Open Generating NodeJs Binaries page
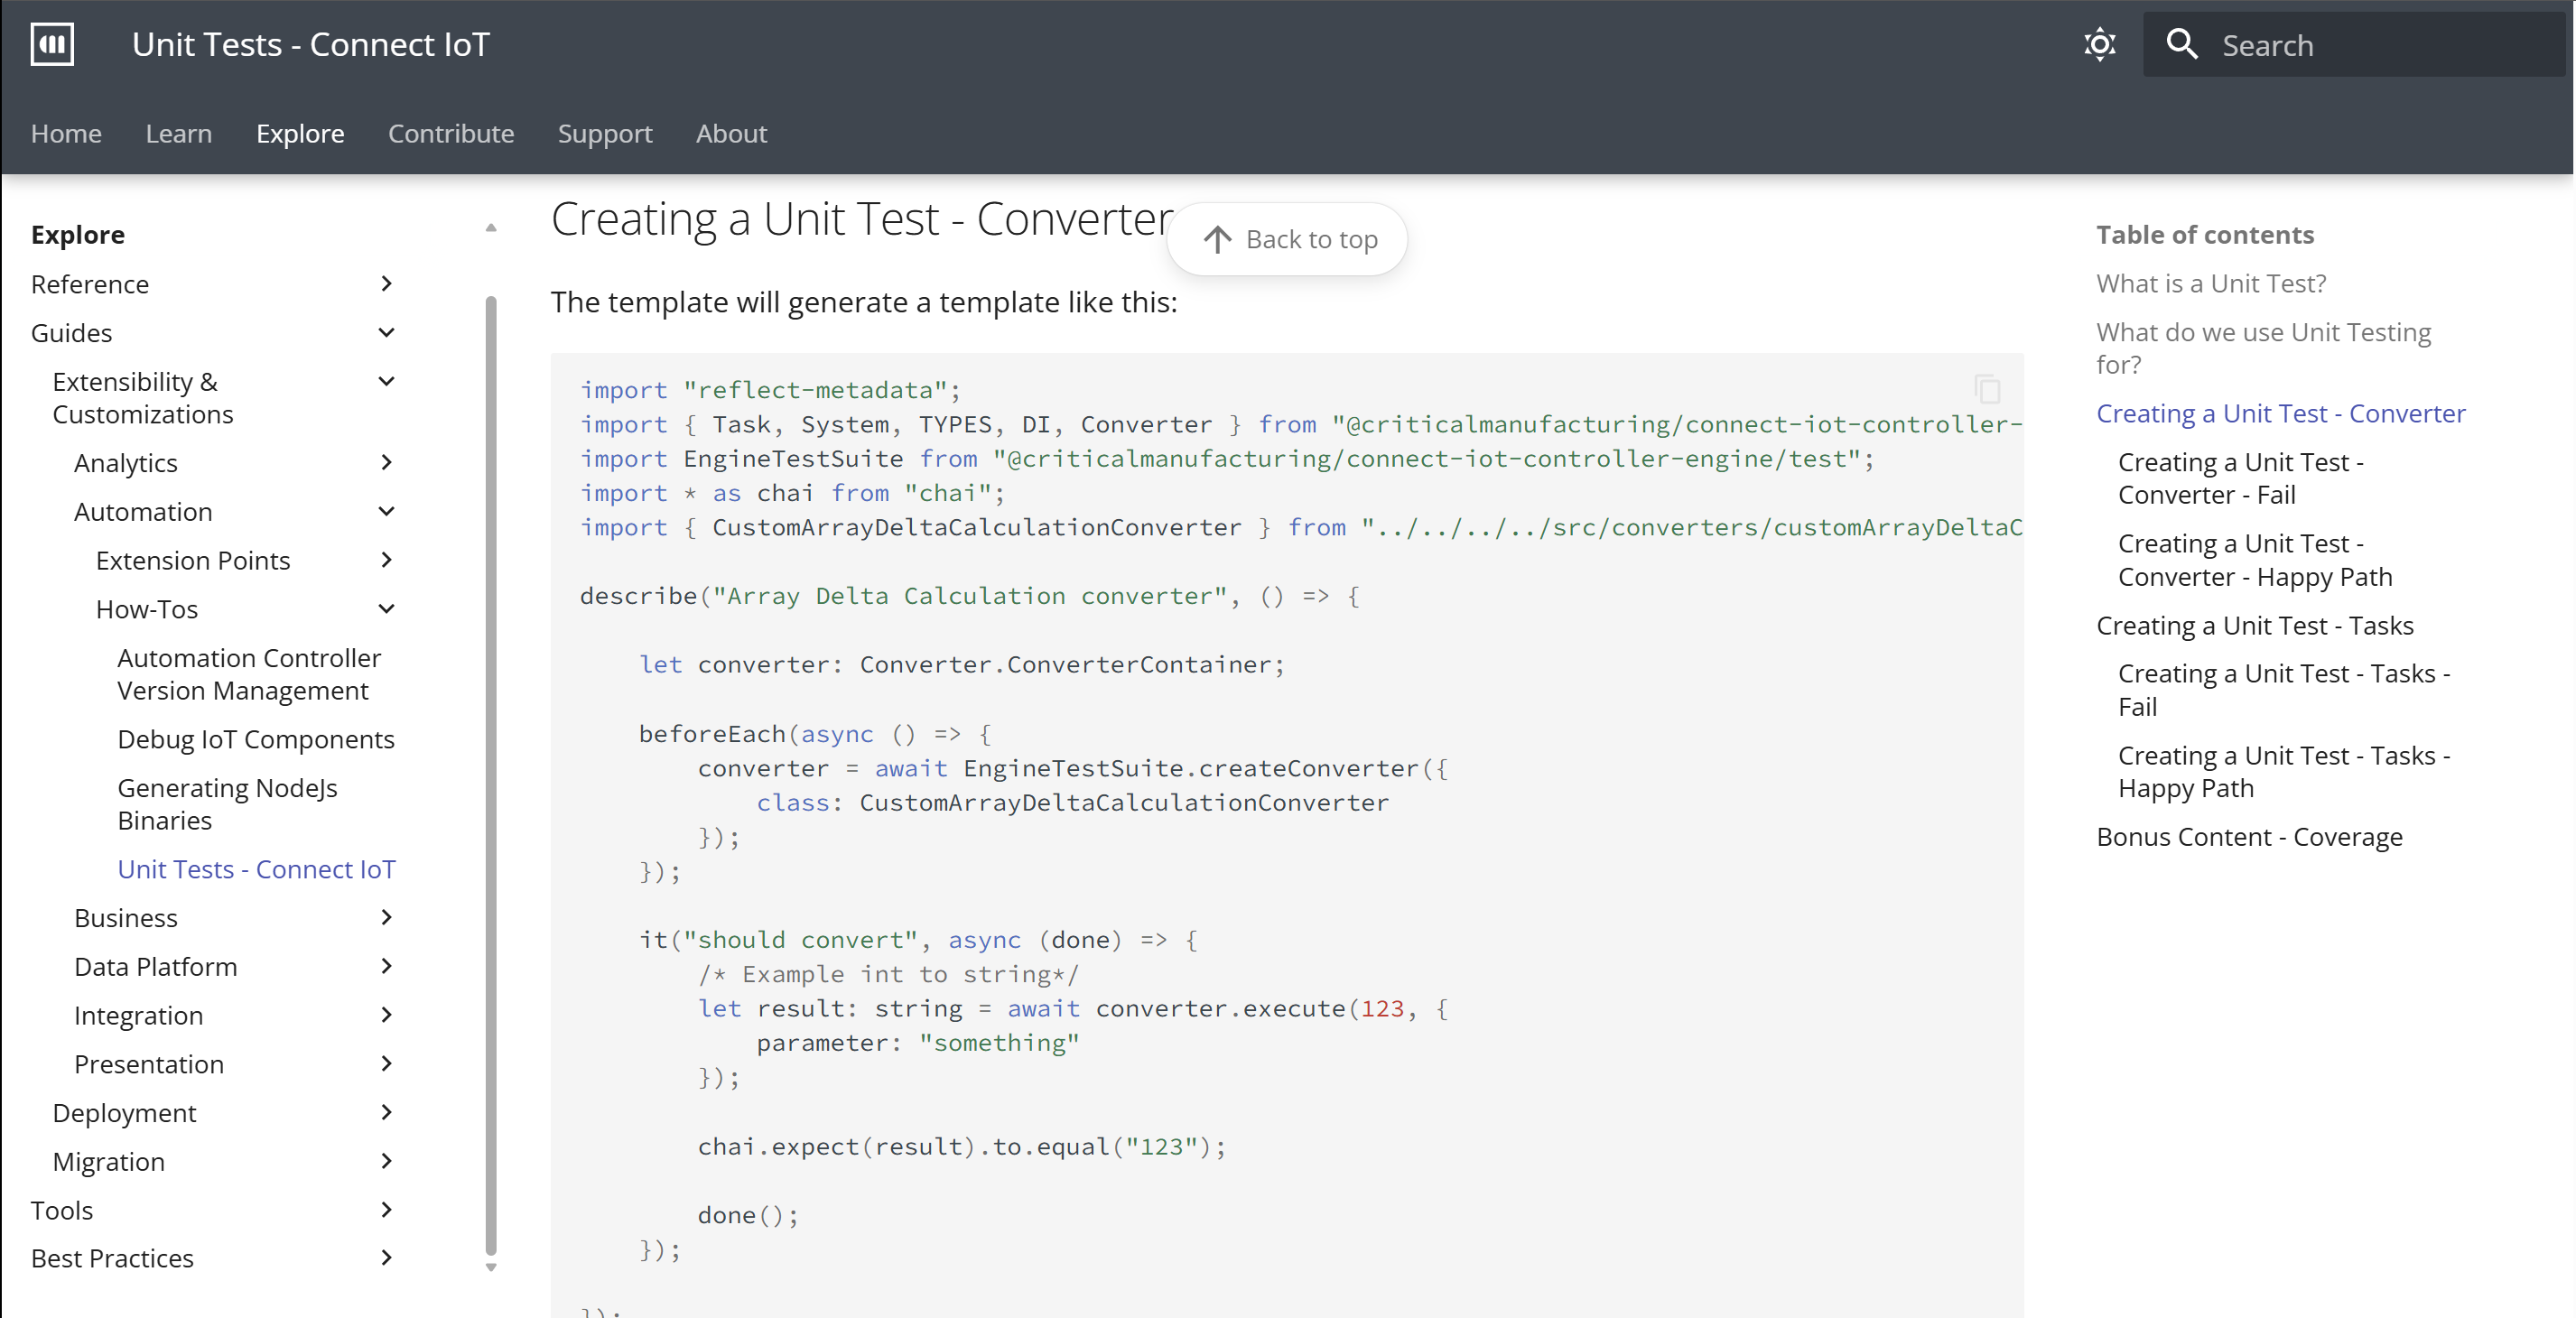 pyautogui.click(x=227, y=805)
